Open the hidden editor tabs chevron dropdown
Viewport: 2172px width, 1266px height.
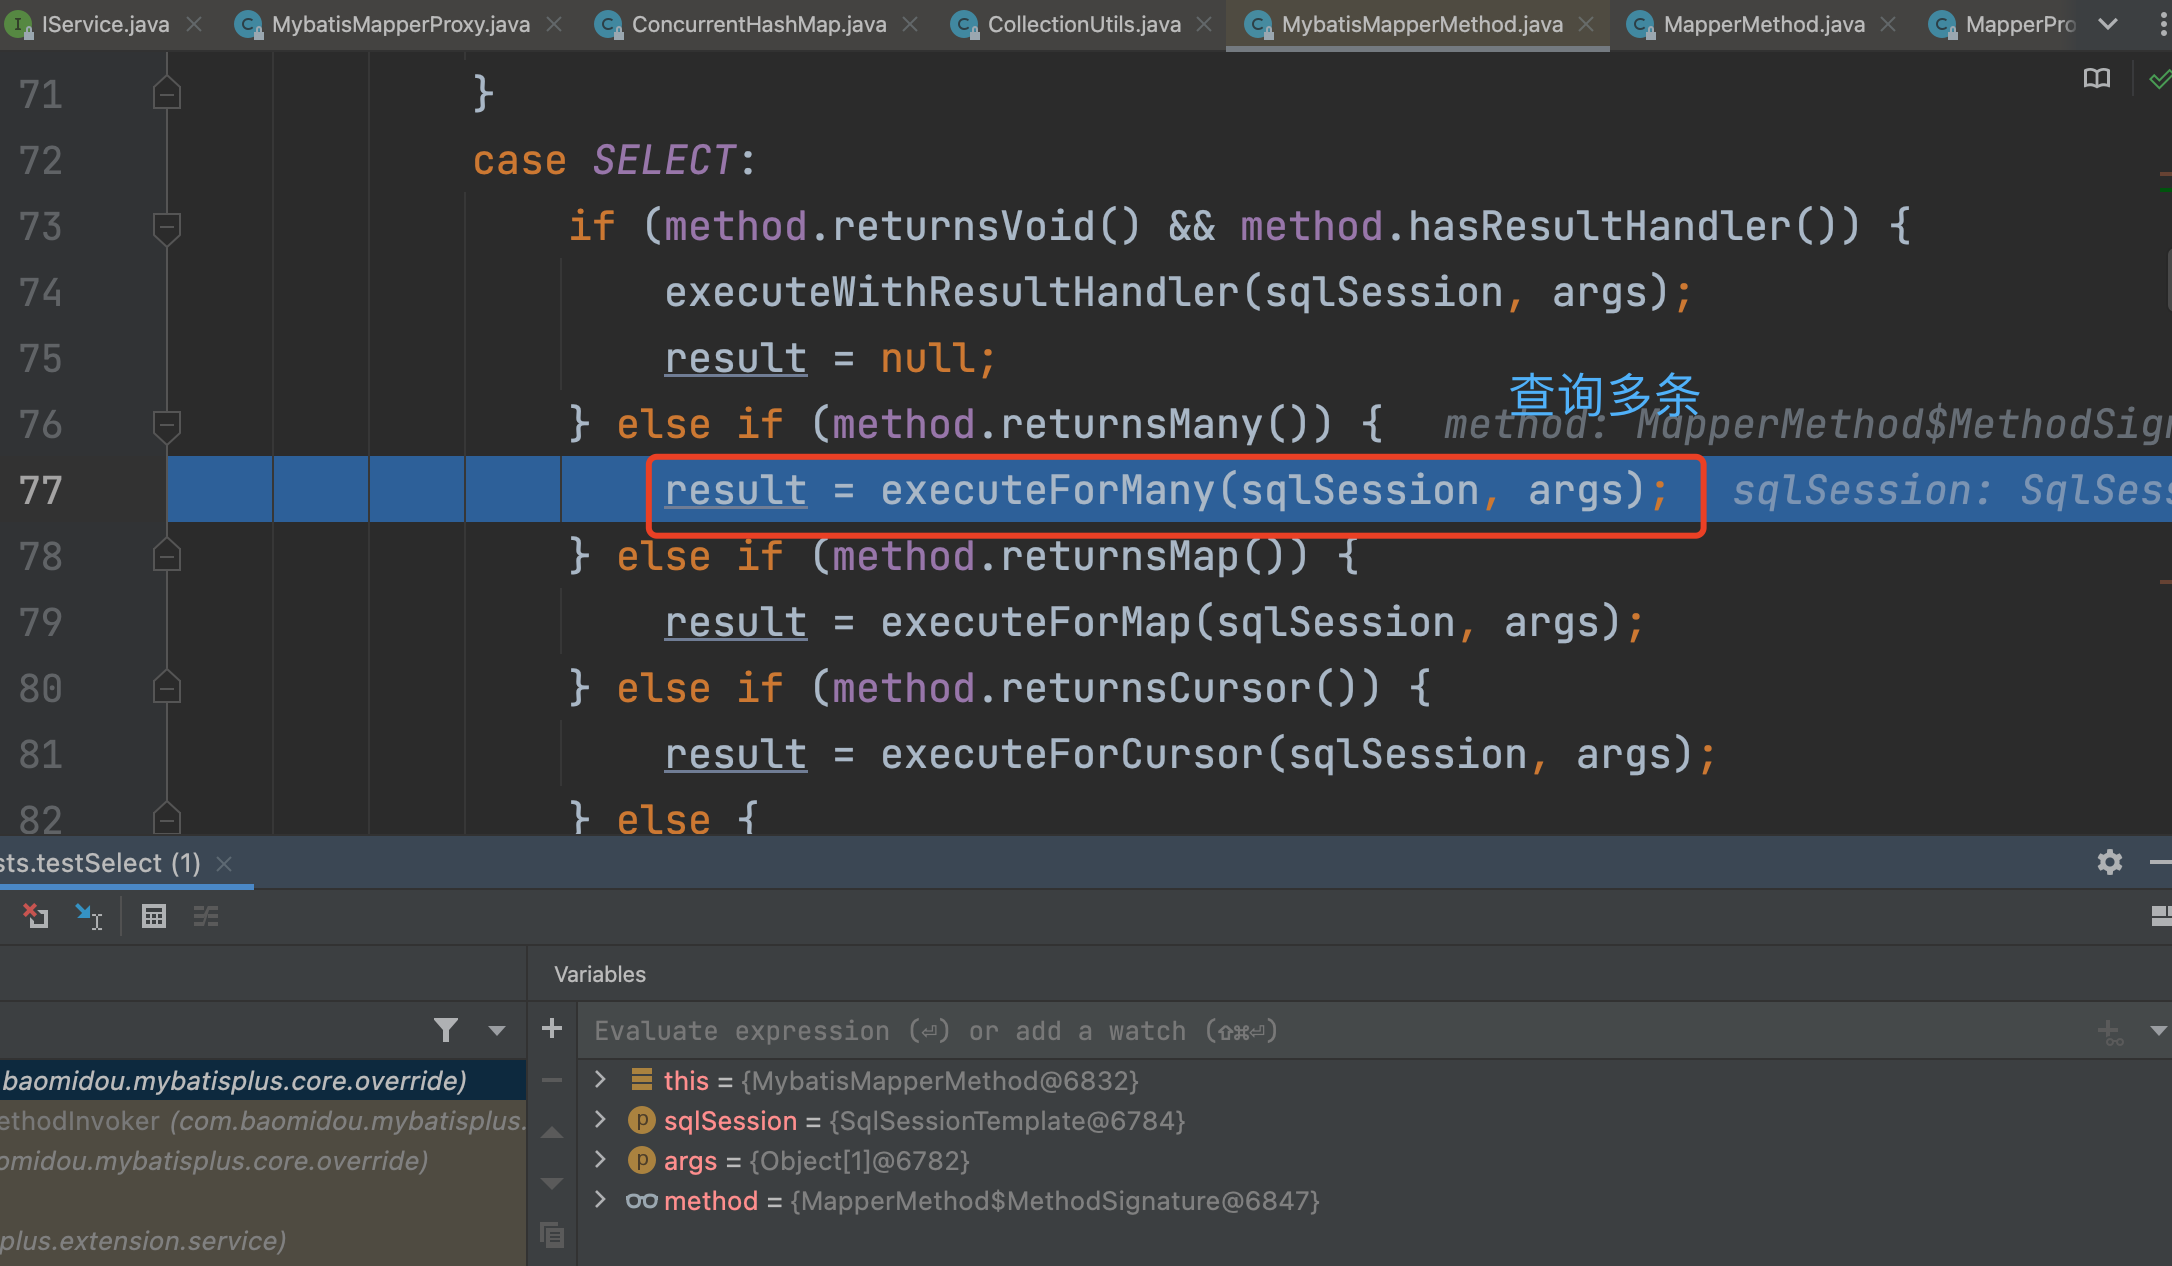click(x=2108, y=24)
